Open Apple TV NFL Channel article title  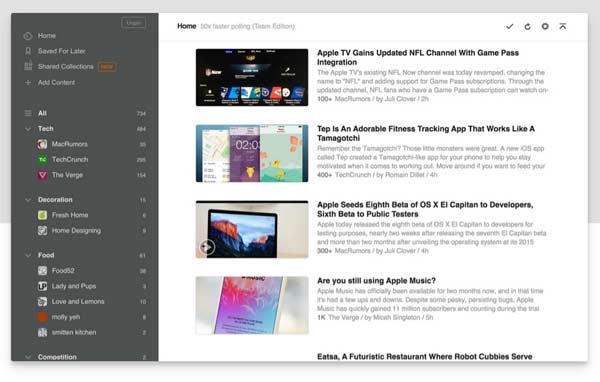coord(418,57)
